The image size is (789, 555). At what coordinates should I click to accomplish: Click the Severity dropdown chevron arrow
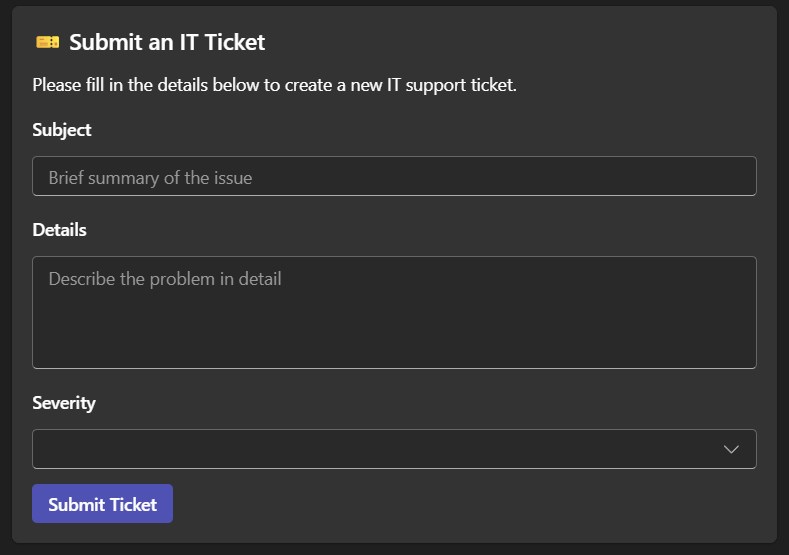click(731, 449)
